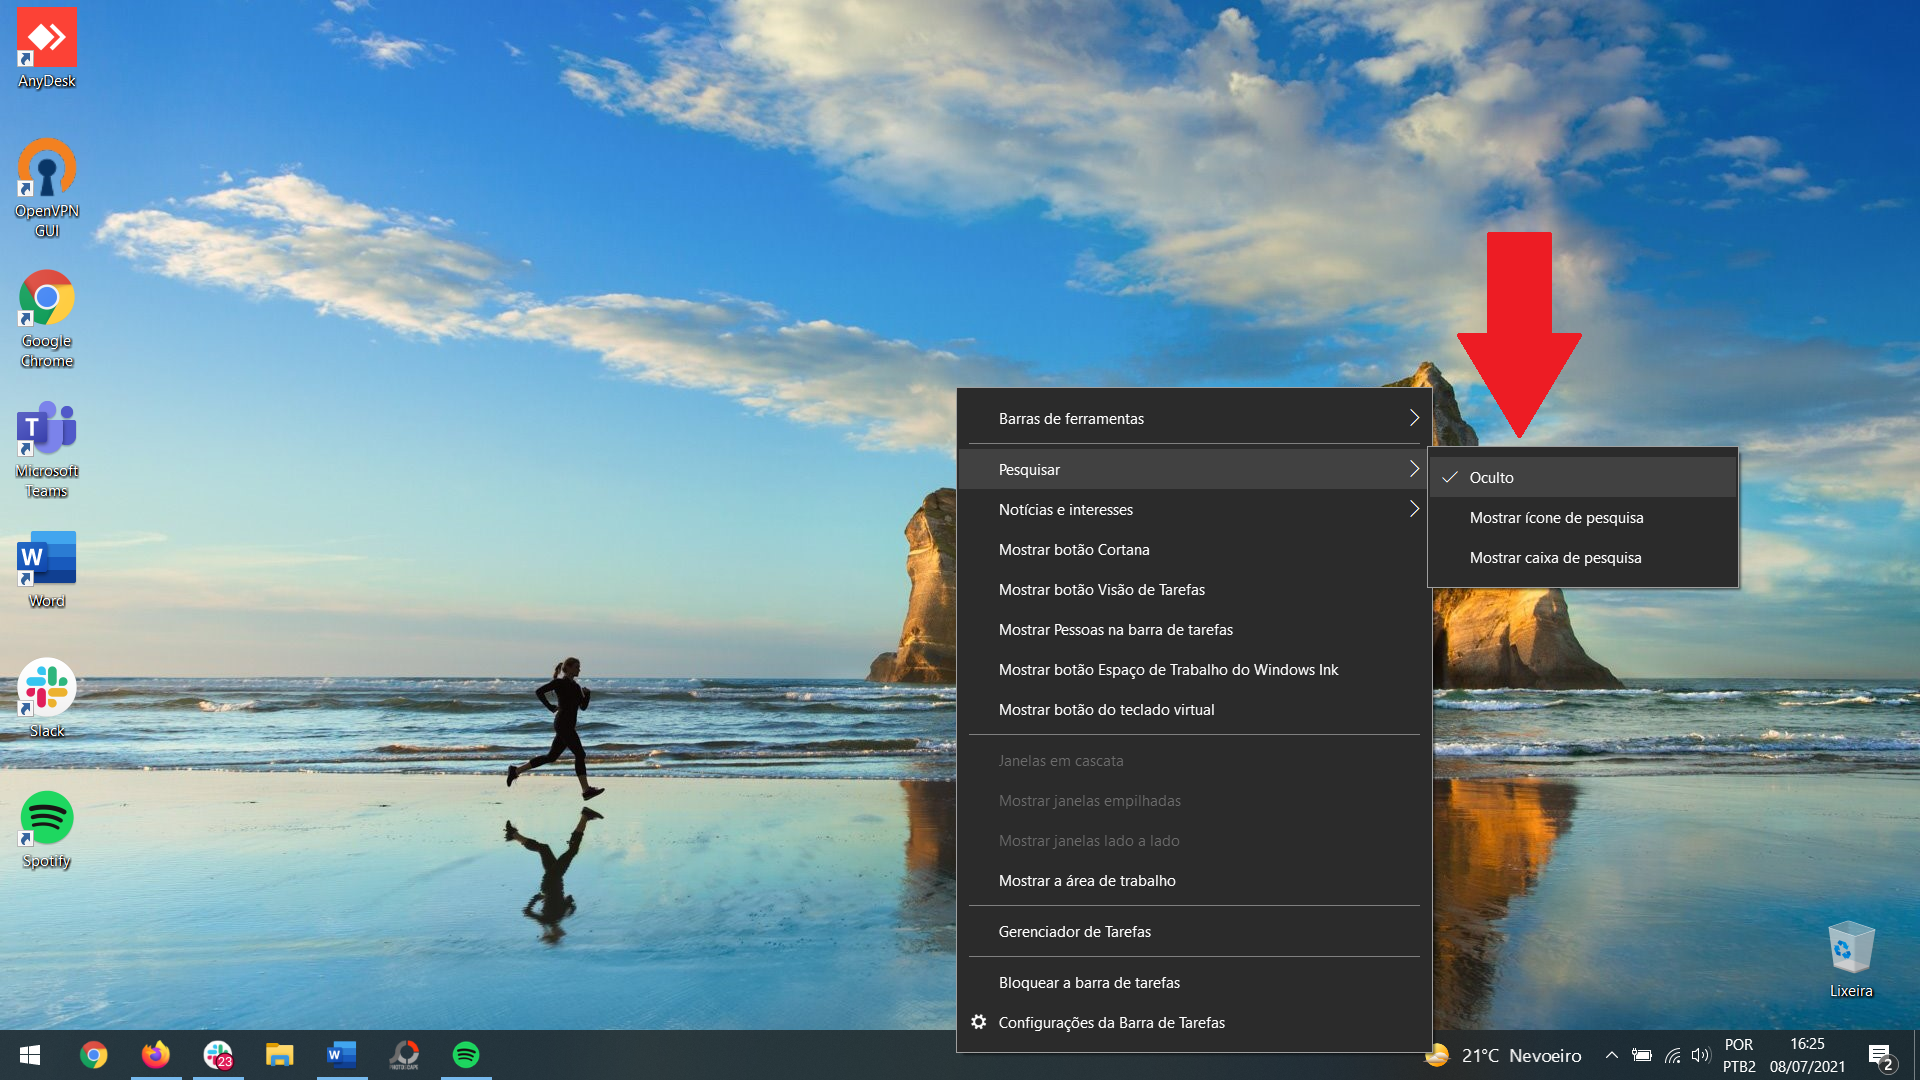Open Spotify from the taskbar
Screen dimensions: 1920x1080
pyautogui.click(x=466, y=1055)
